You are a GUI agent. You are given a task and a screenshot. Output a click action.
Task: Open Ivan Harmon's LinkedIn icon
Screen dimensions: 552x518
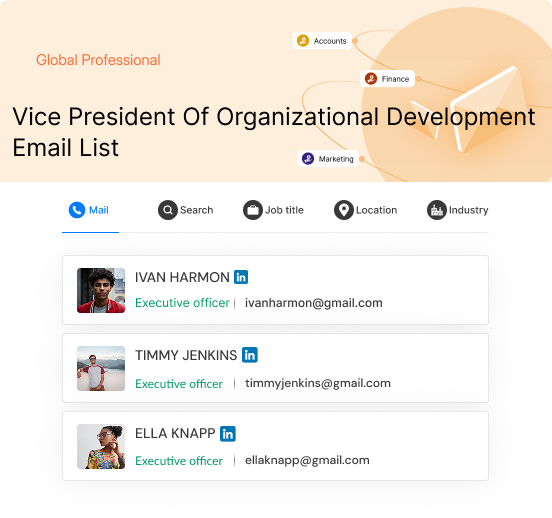[x=241, y=277]
